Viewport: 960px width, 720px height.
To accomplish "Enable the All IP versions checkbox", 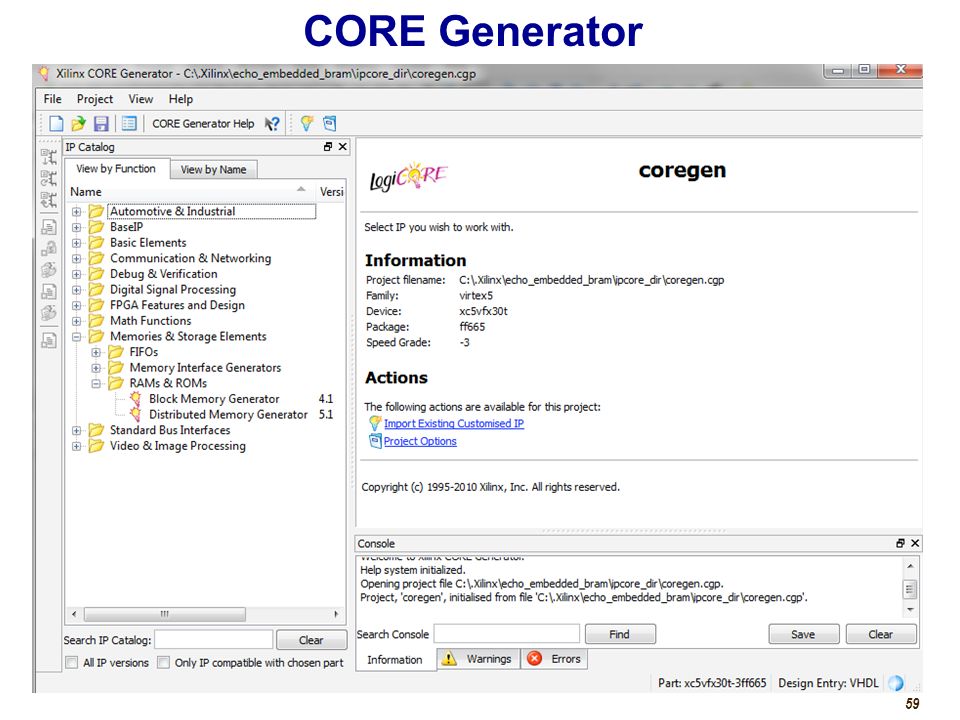I will (x=72, y=662).
